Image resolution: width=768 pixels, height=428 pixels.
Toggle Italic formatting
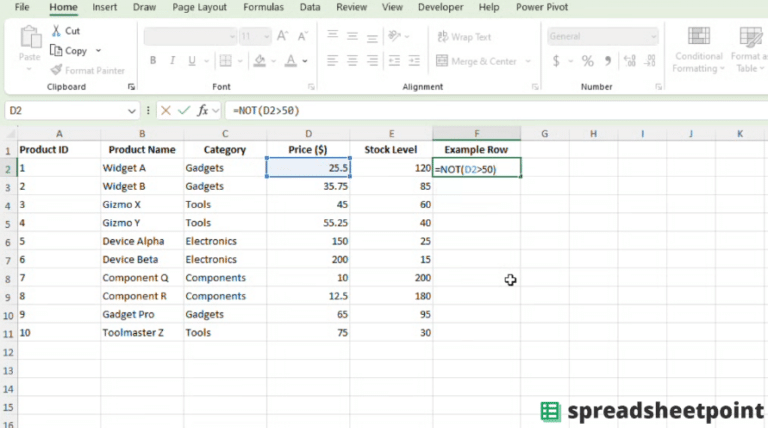pyautogui.click(x=170, y=61)
